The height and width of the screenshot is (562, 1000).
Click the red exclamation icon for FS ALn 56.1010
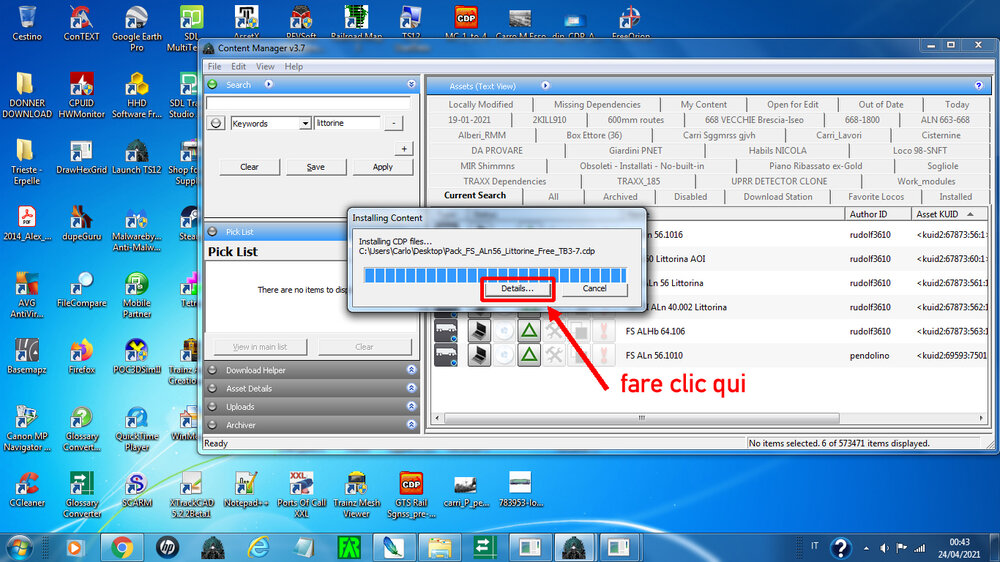pyautogui.click(x=603, y=355)
